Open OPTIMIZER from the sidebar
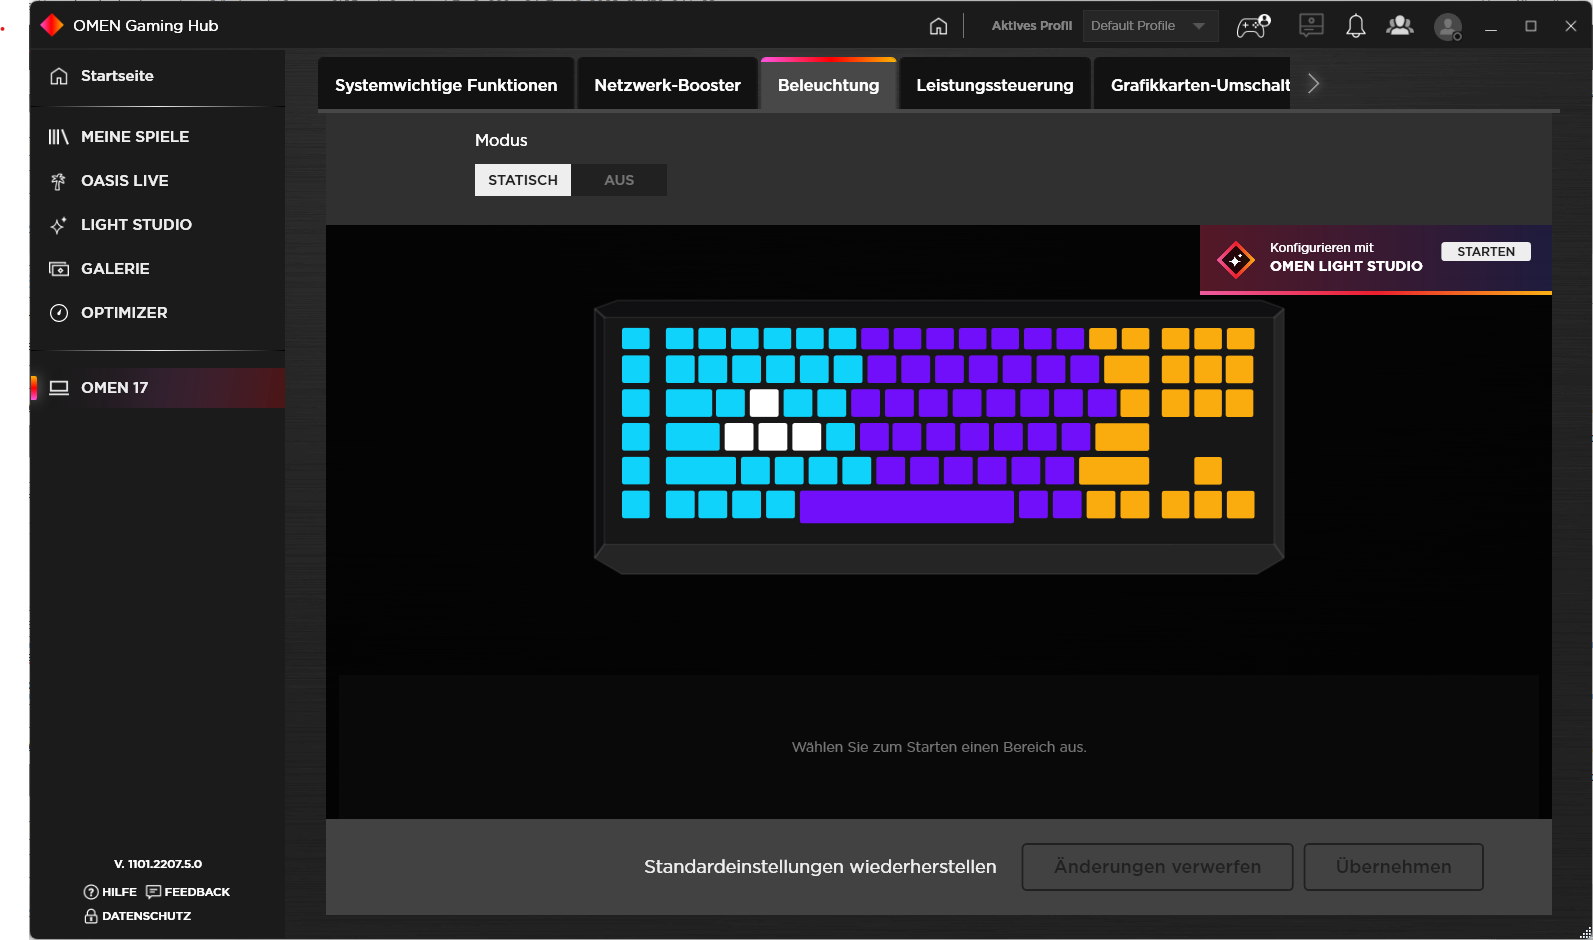Image resolution: width=1593 pixels, height=940 pixels. tap(158, 313)
